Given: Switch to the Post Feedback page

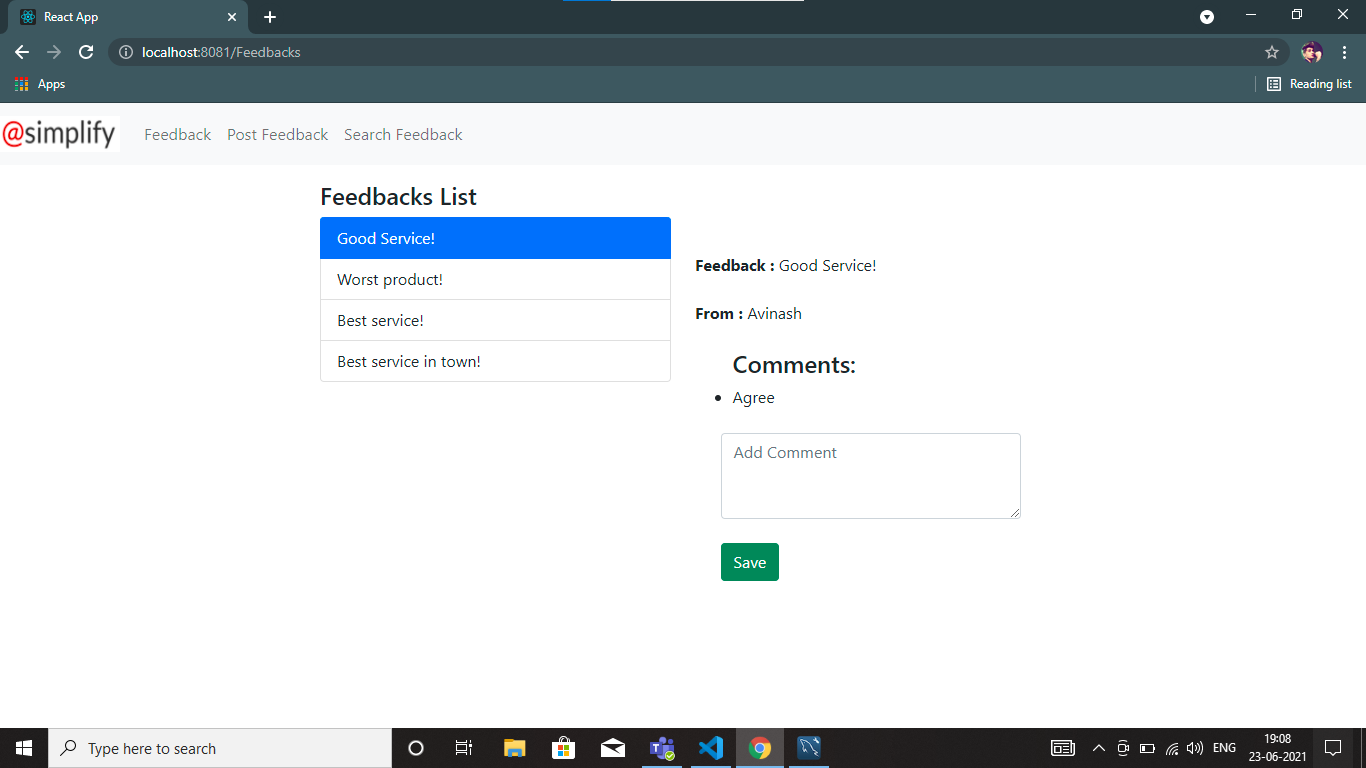Looking at the screenshot, I should [x=277, y=134].
